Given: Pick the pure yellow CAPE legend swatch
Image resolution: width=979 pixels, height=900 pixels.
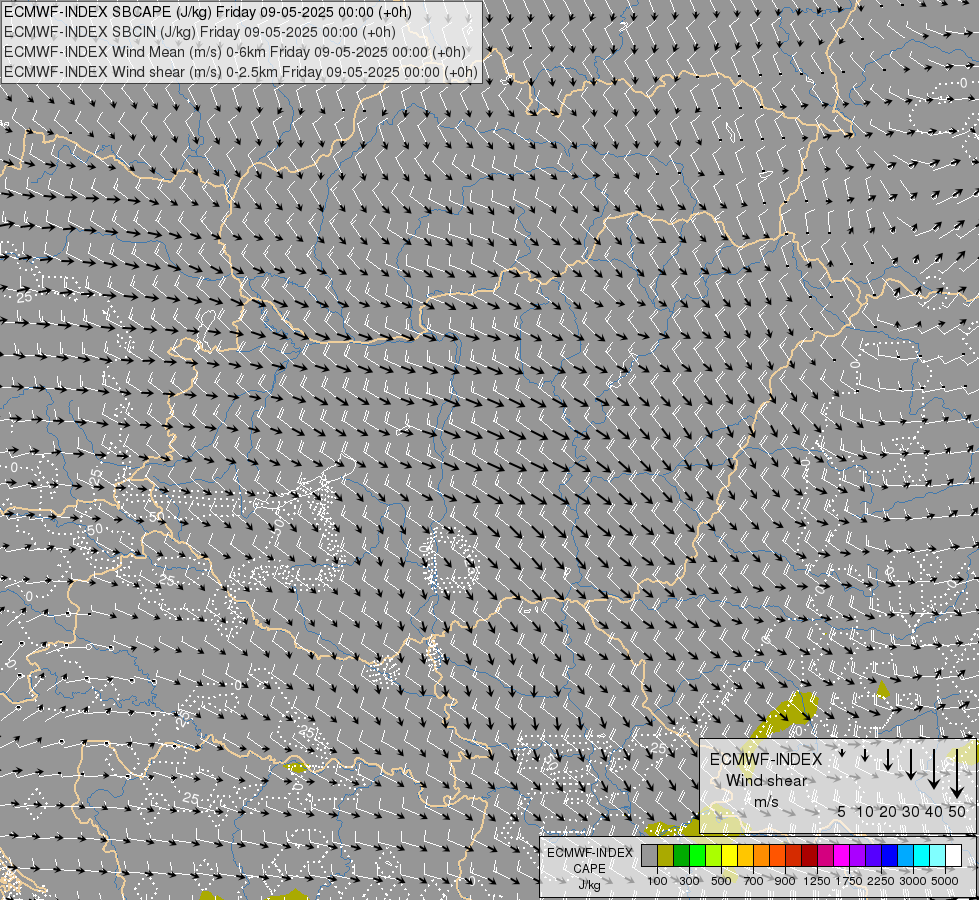Looking at the screenshot, I should click(729, 855).
